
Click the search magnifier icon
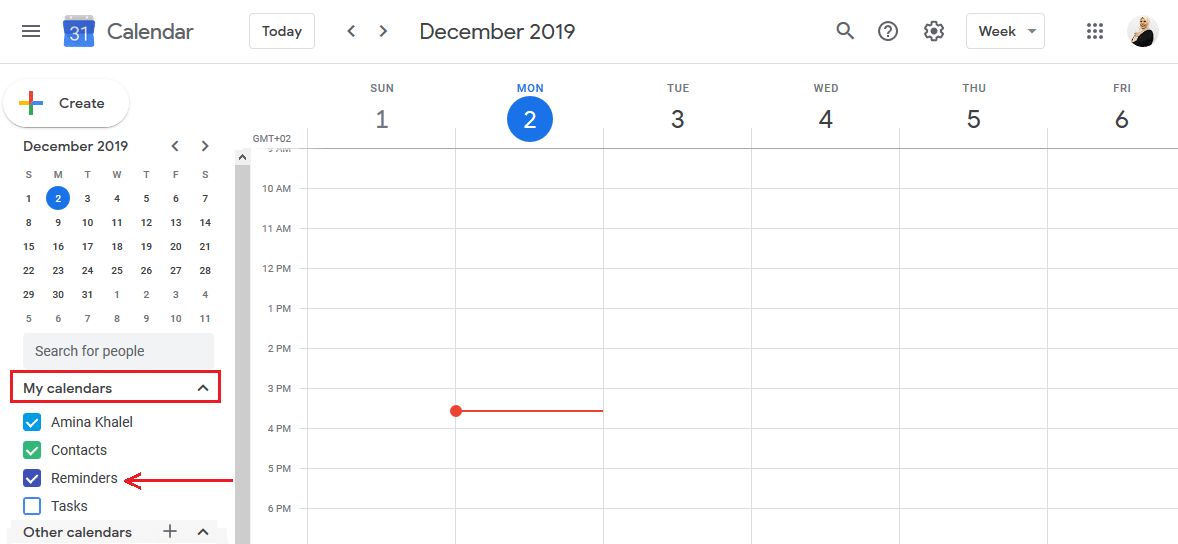click(845, 31)
